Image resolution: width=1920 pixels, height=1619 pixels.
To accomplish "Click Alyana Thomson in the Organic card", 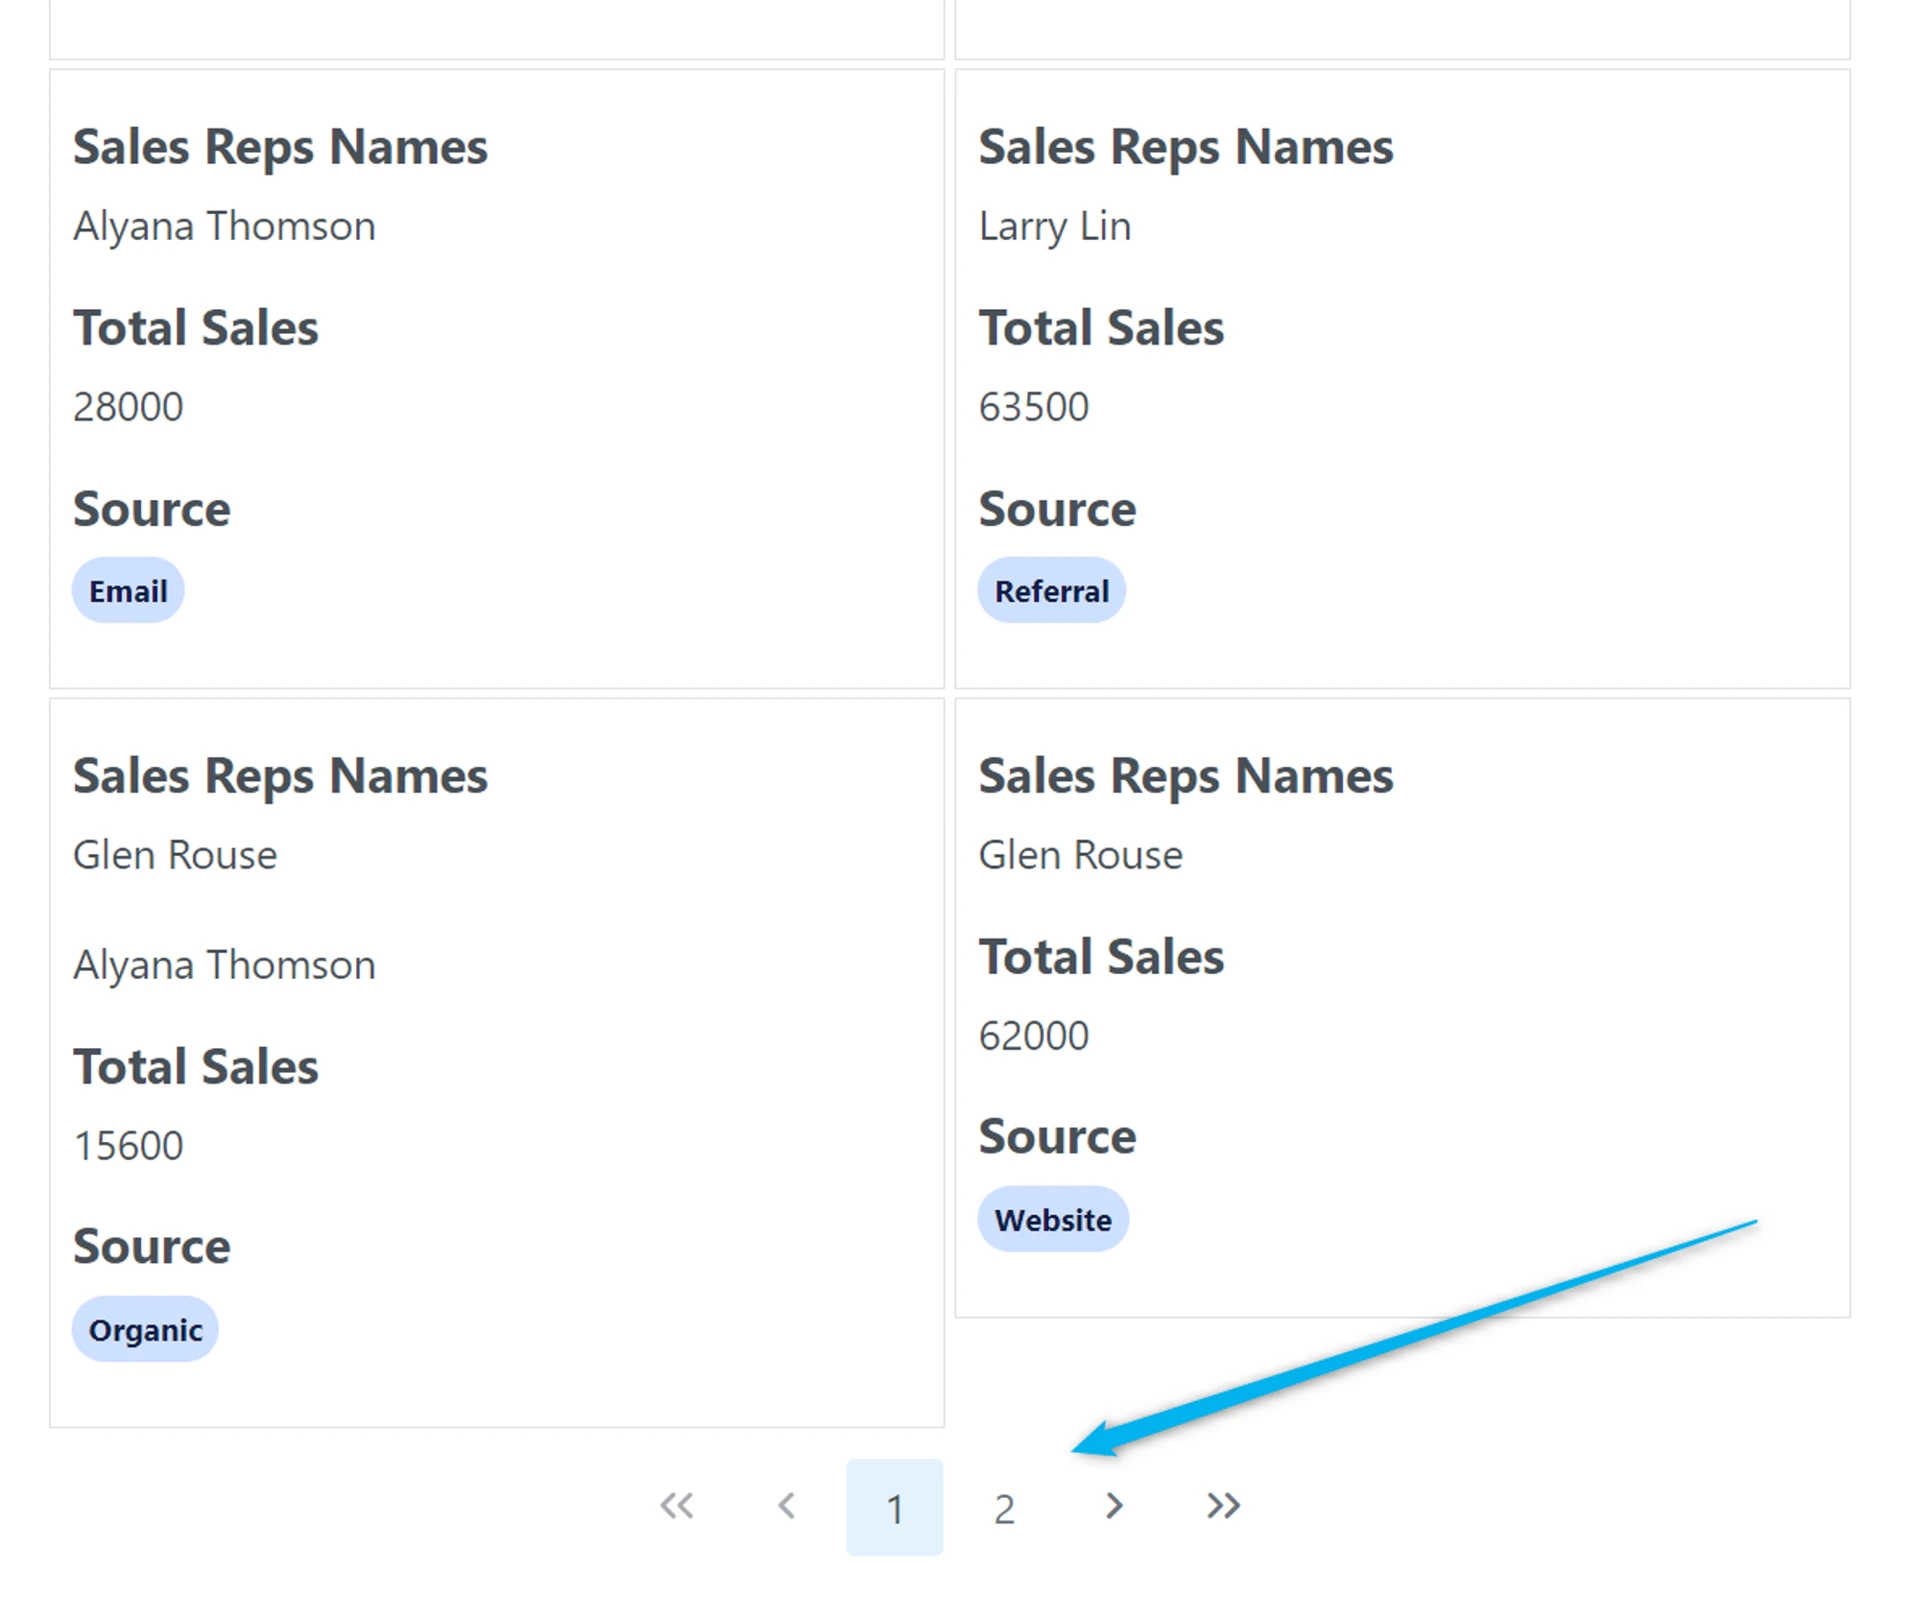I will coord(224,966).
